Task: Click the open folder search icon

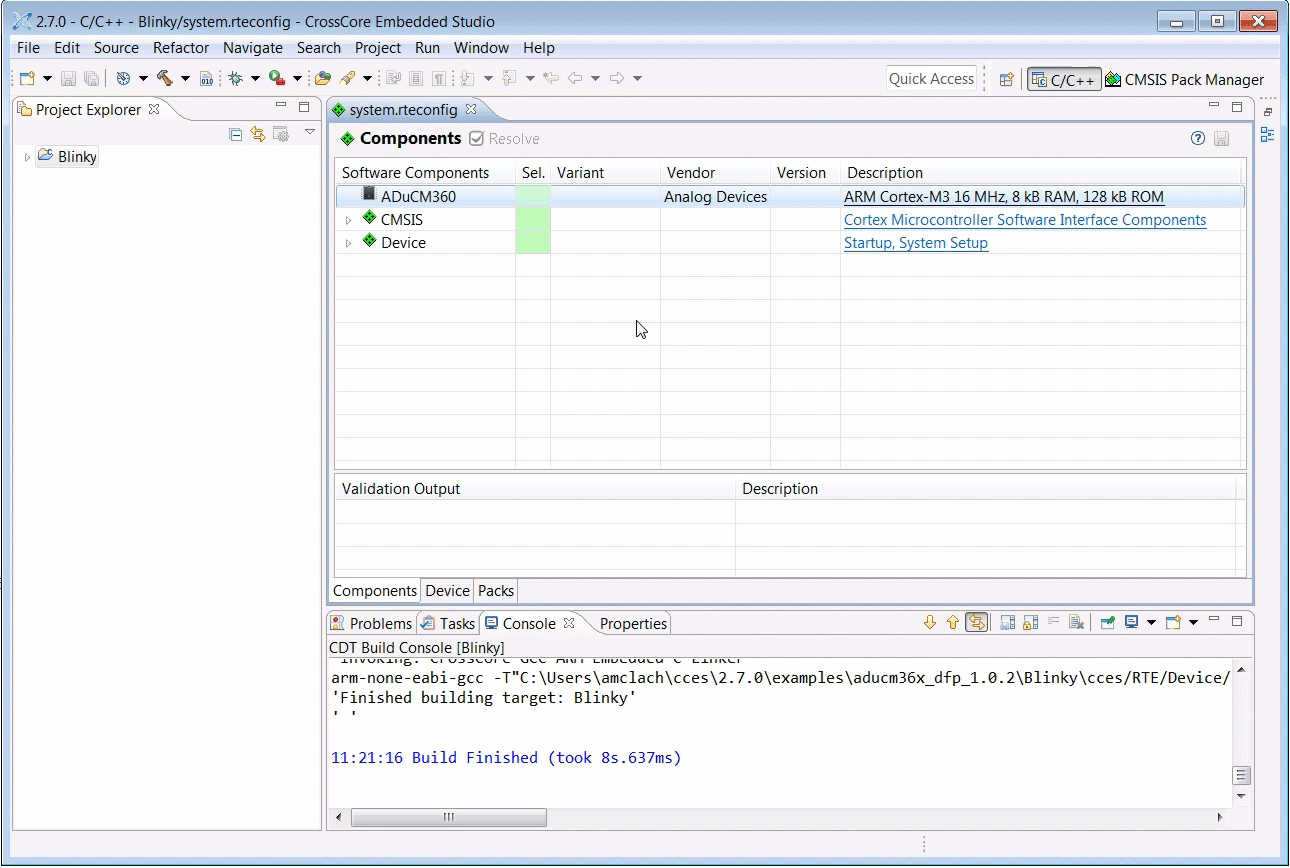Action: 323,78
